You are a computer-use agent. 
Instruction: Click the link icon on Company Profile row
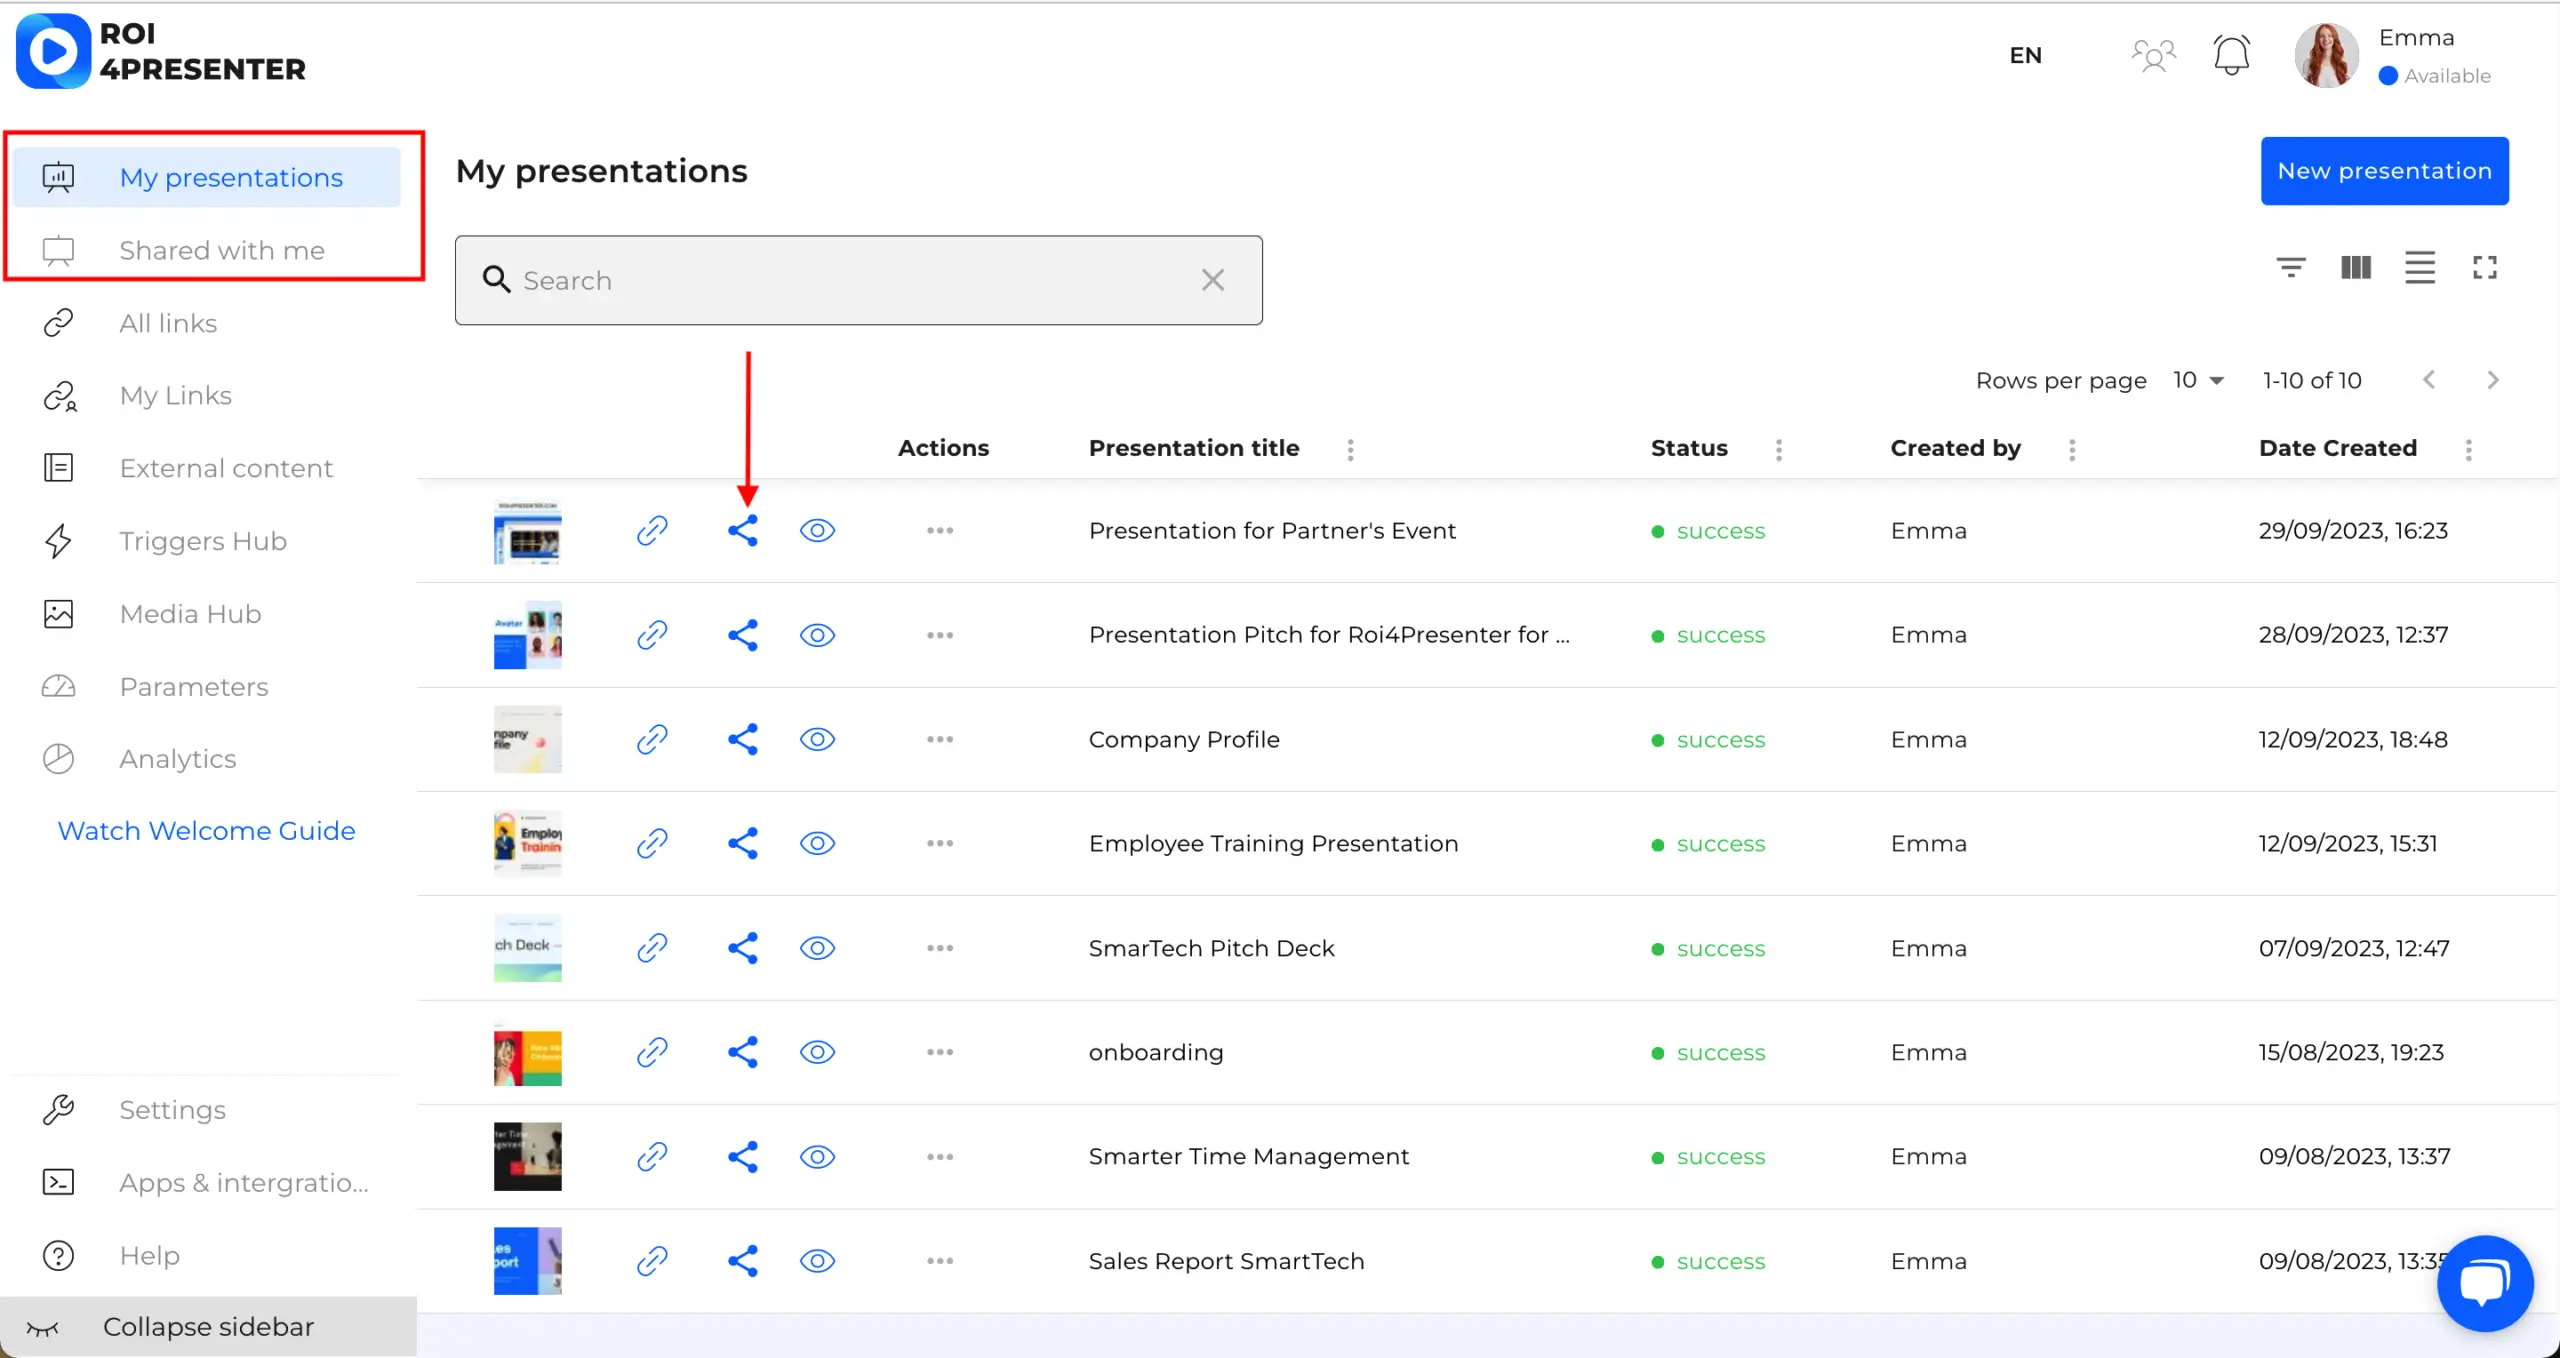[652, 738]
